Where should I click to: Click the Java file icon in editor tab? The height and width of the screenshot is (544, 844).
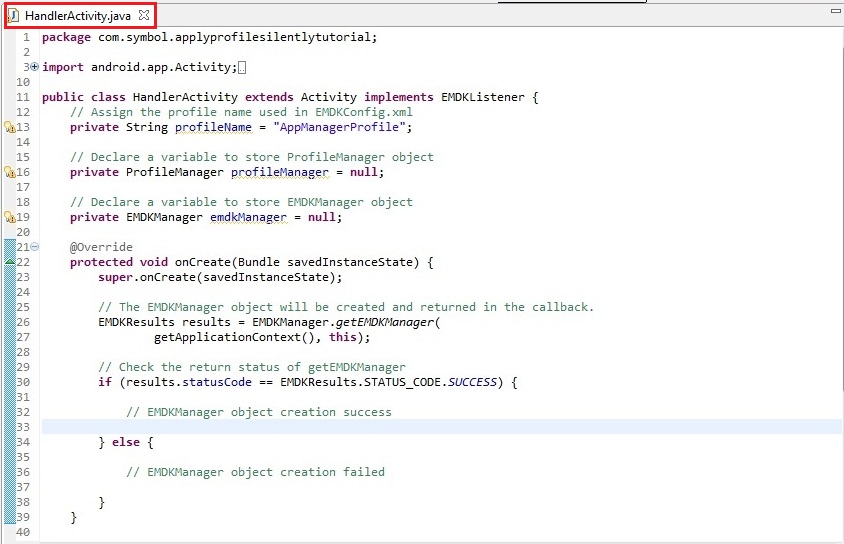pos(14,16)
